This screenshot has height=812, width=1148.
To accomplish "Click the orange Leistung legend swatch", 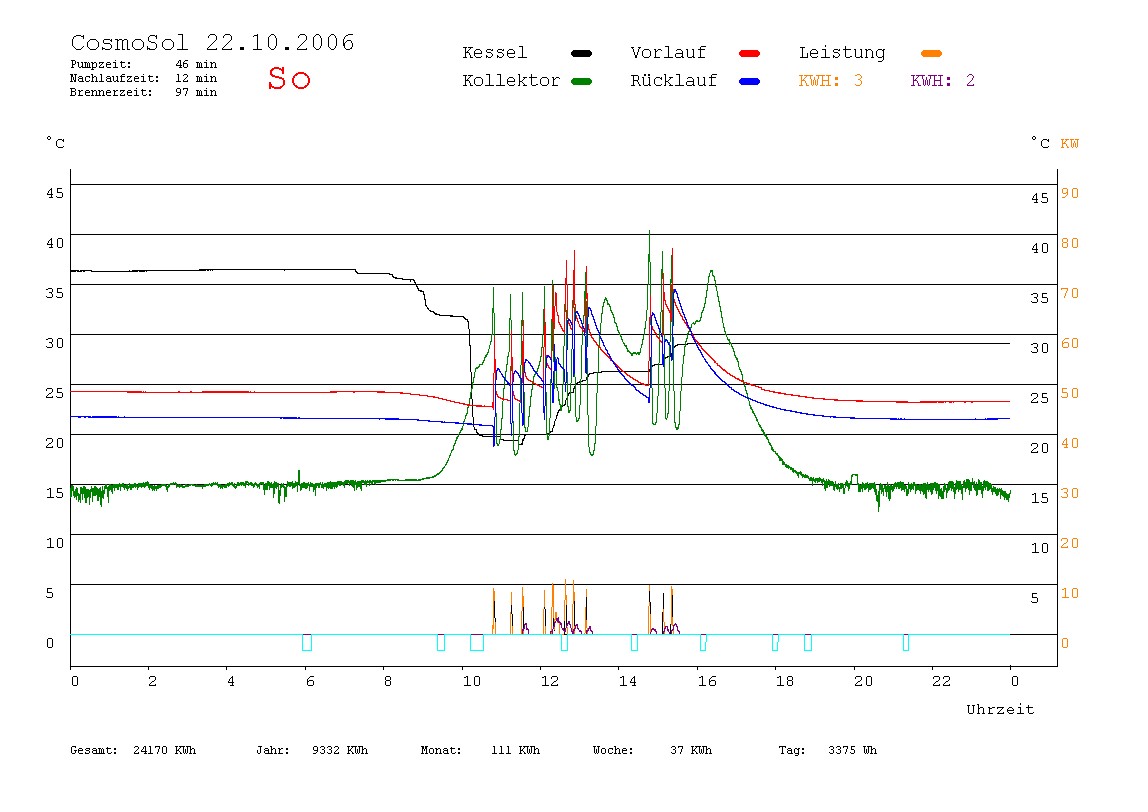I will pos(931,53).
